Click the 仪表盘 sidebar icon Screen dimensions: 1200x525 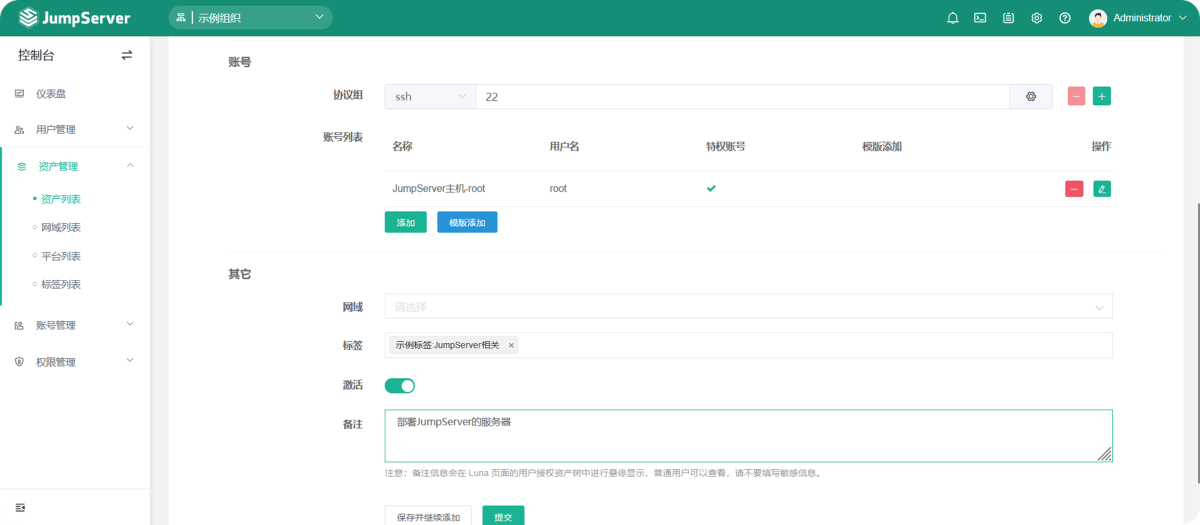pos(20,93)
